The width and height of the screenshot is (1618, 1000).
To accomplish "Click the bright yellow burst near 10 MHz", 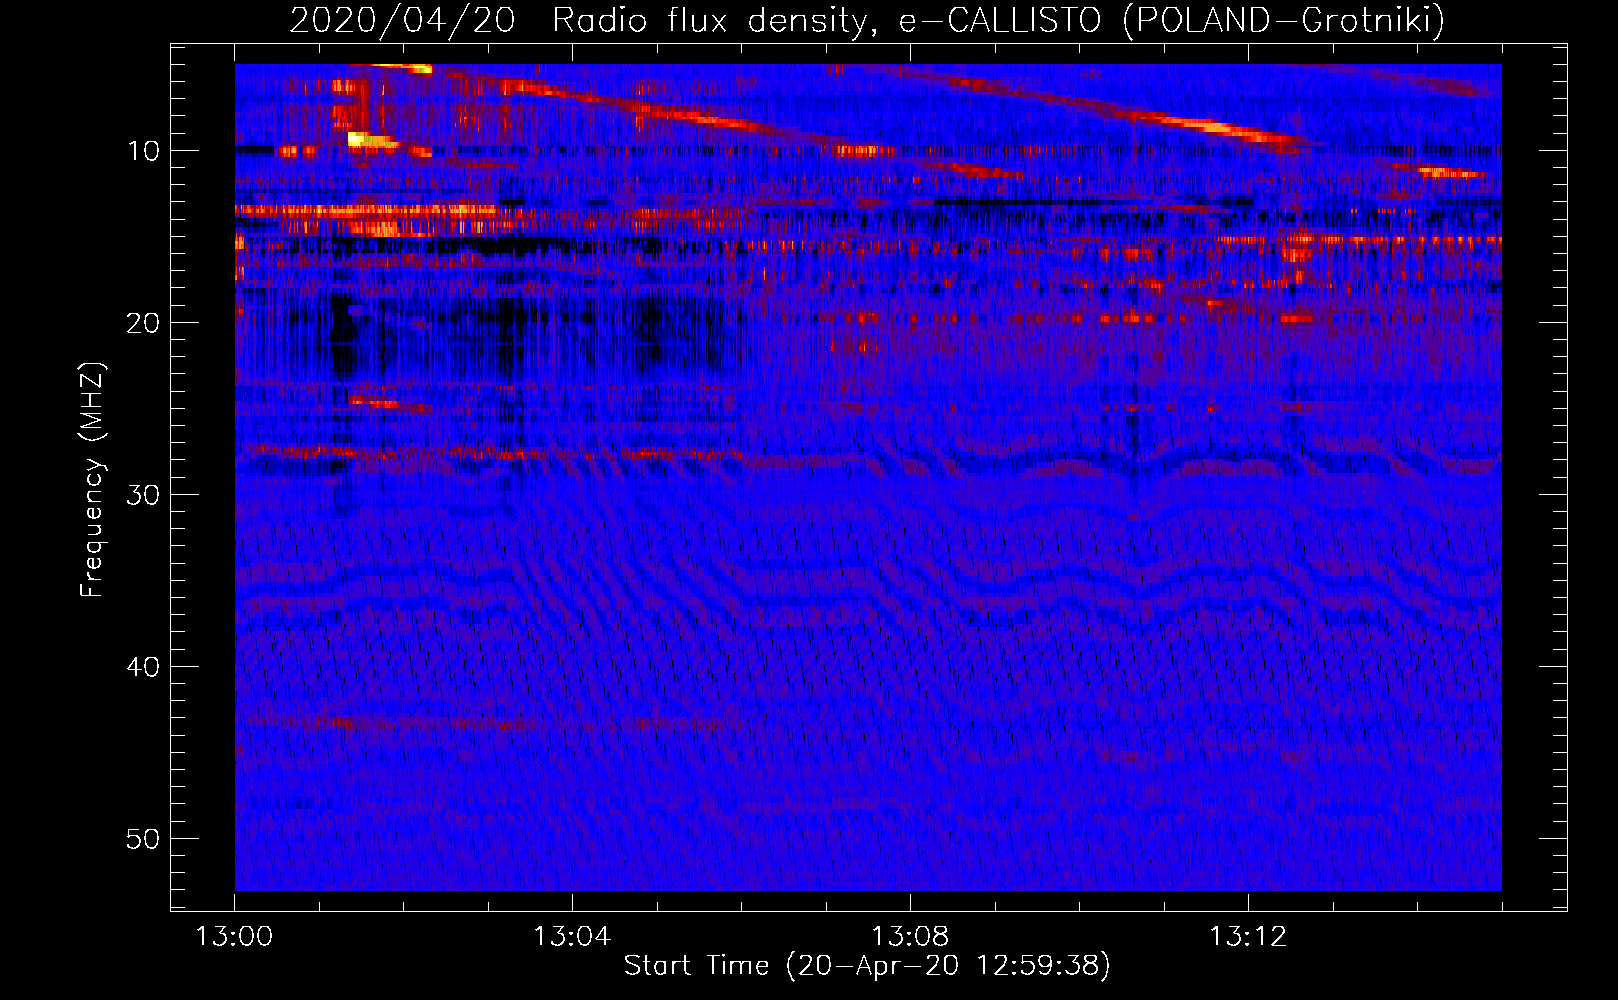I will point(371,140).
